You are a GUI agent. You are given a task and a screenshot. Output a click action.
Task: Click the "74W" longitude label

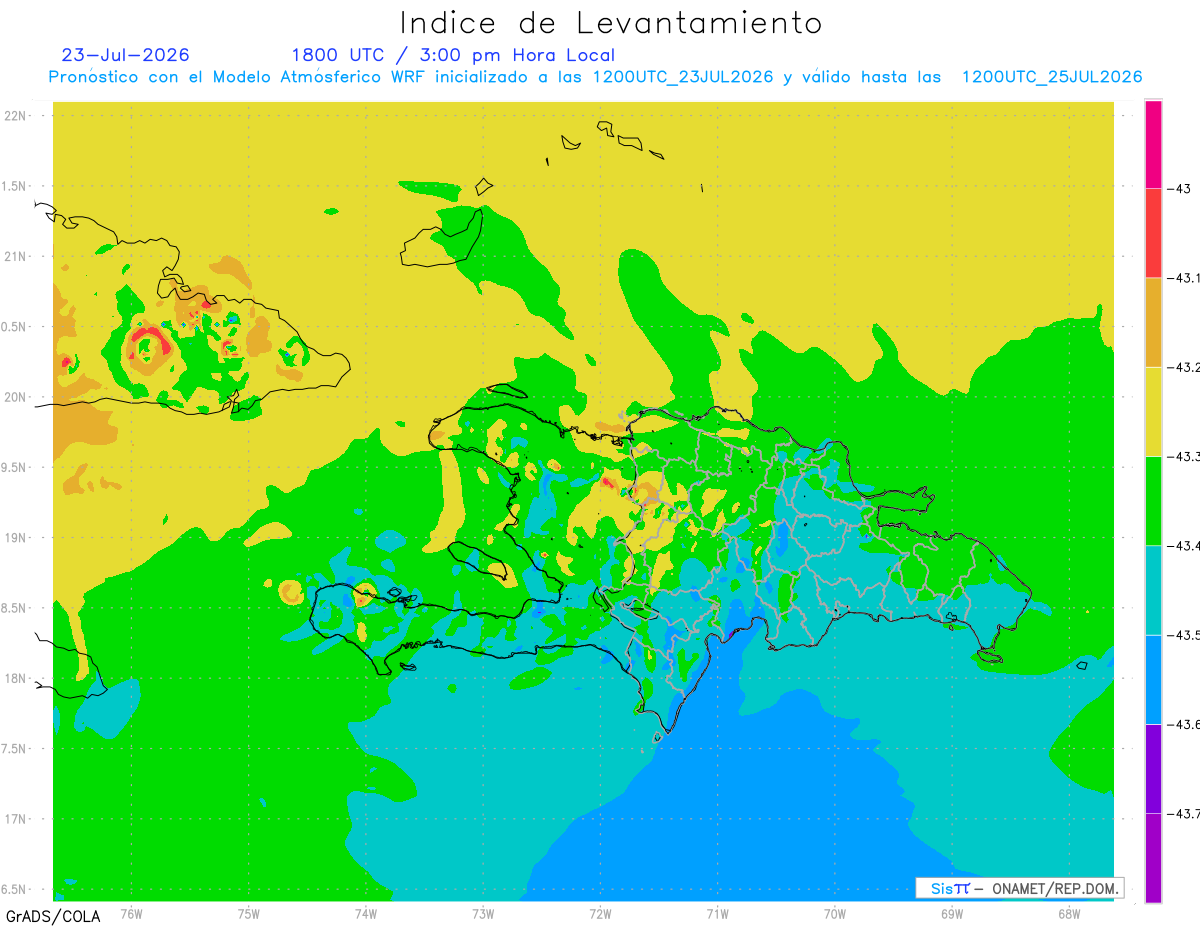[x=365, y=913]
